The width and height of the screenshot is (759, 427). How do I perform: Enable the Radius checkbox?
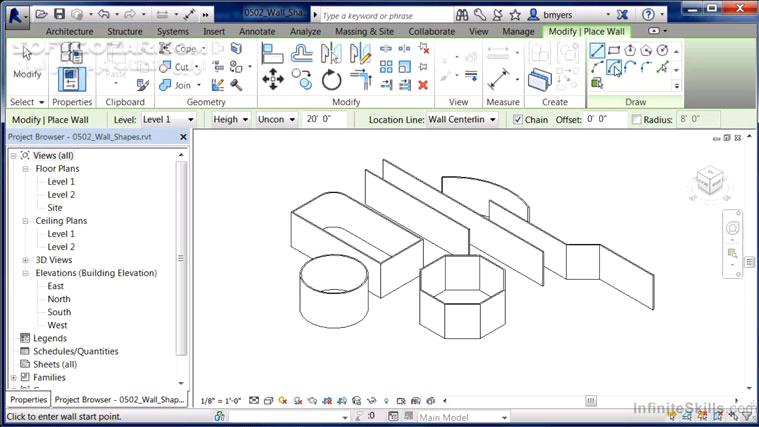[x=637, y=120]
